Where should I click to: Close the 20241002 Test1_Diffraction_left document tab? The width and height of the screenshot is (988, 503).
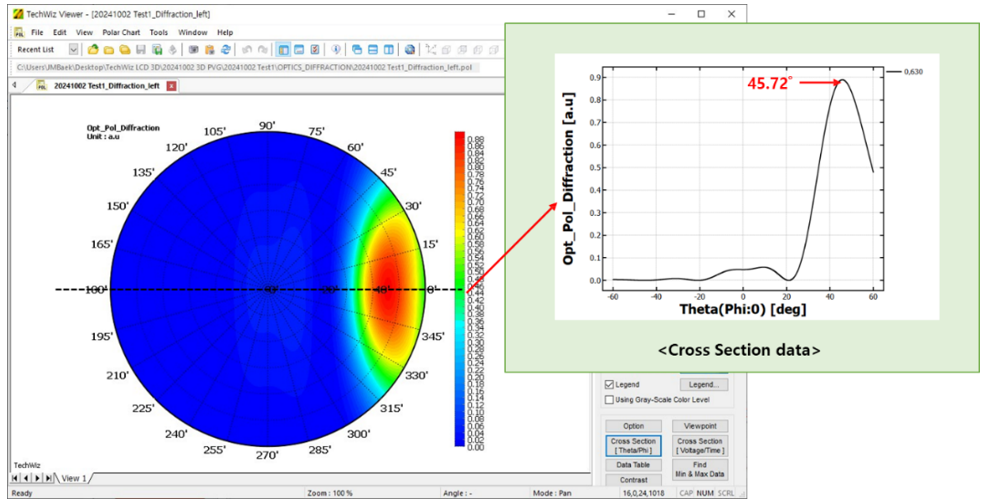[x=171, y=86]
